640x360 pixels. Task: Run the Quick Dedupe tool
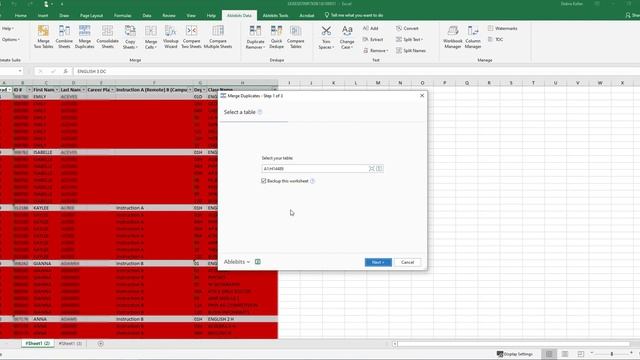point(276,37)
